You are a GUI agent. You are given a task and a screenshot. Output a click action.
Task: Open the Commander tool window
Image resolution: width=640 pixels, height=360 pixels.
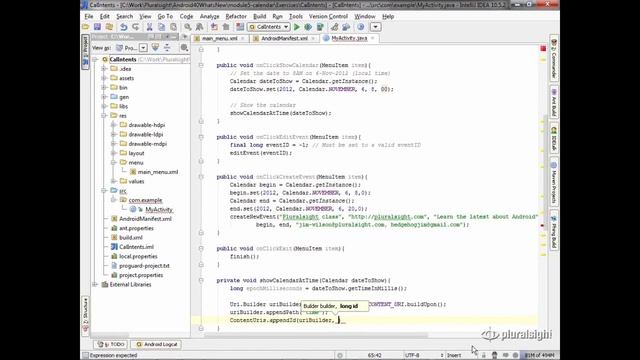[554, 59]
